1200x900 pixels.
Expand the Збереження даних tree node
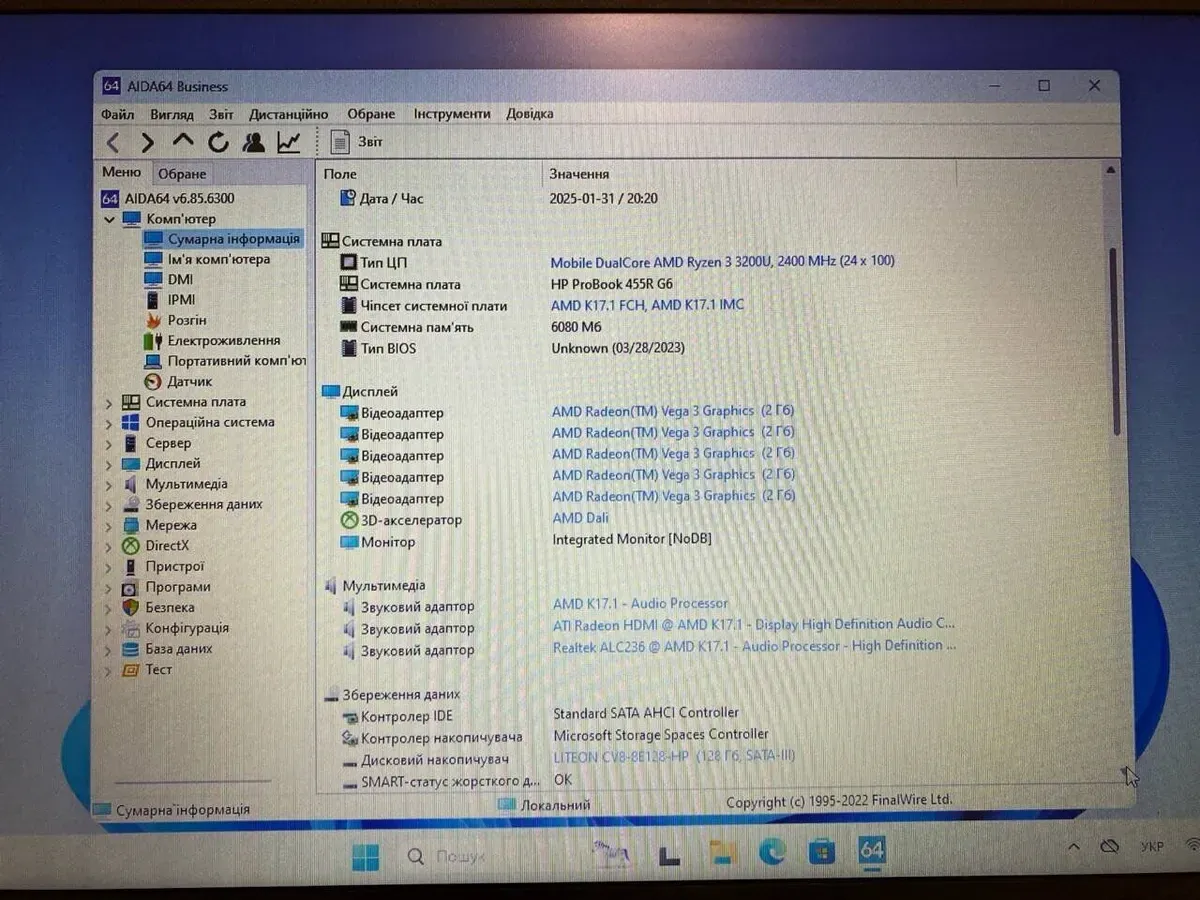point(109,506)
